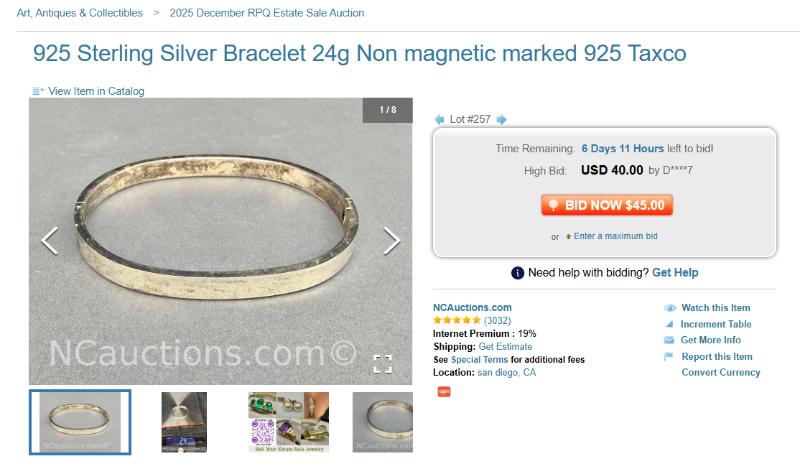This screenshot has height=469, width=800.
Task: Click the envelope icon for Get More Info
Action: coord(669,340)
